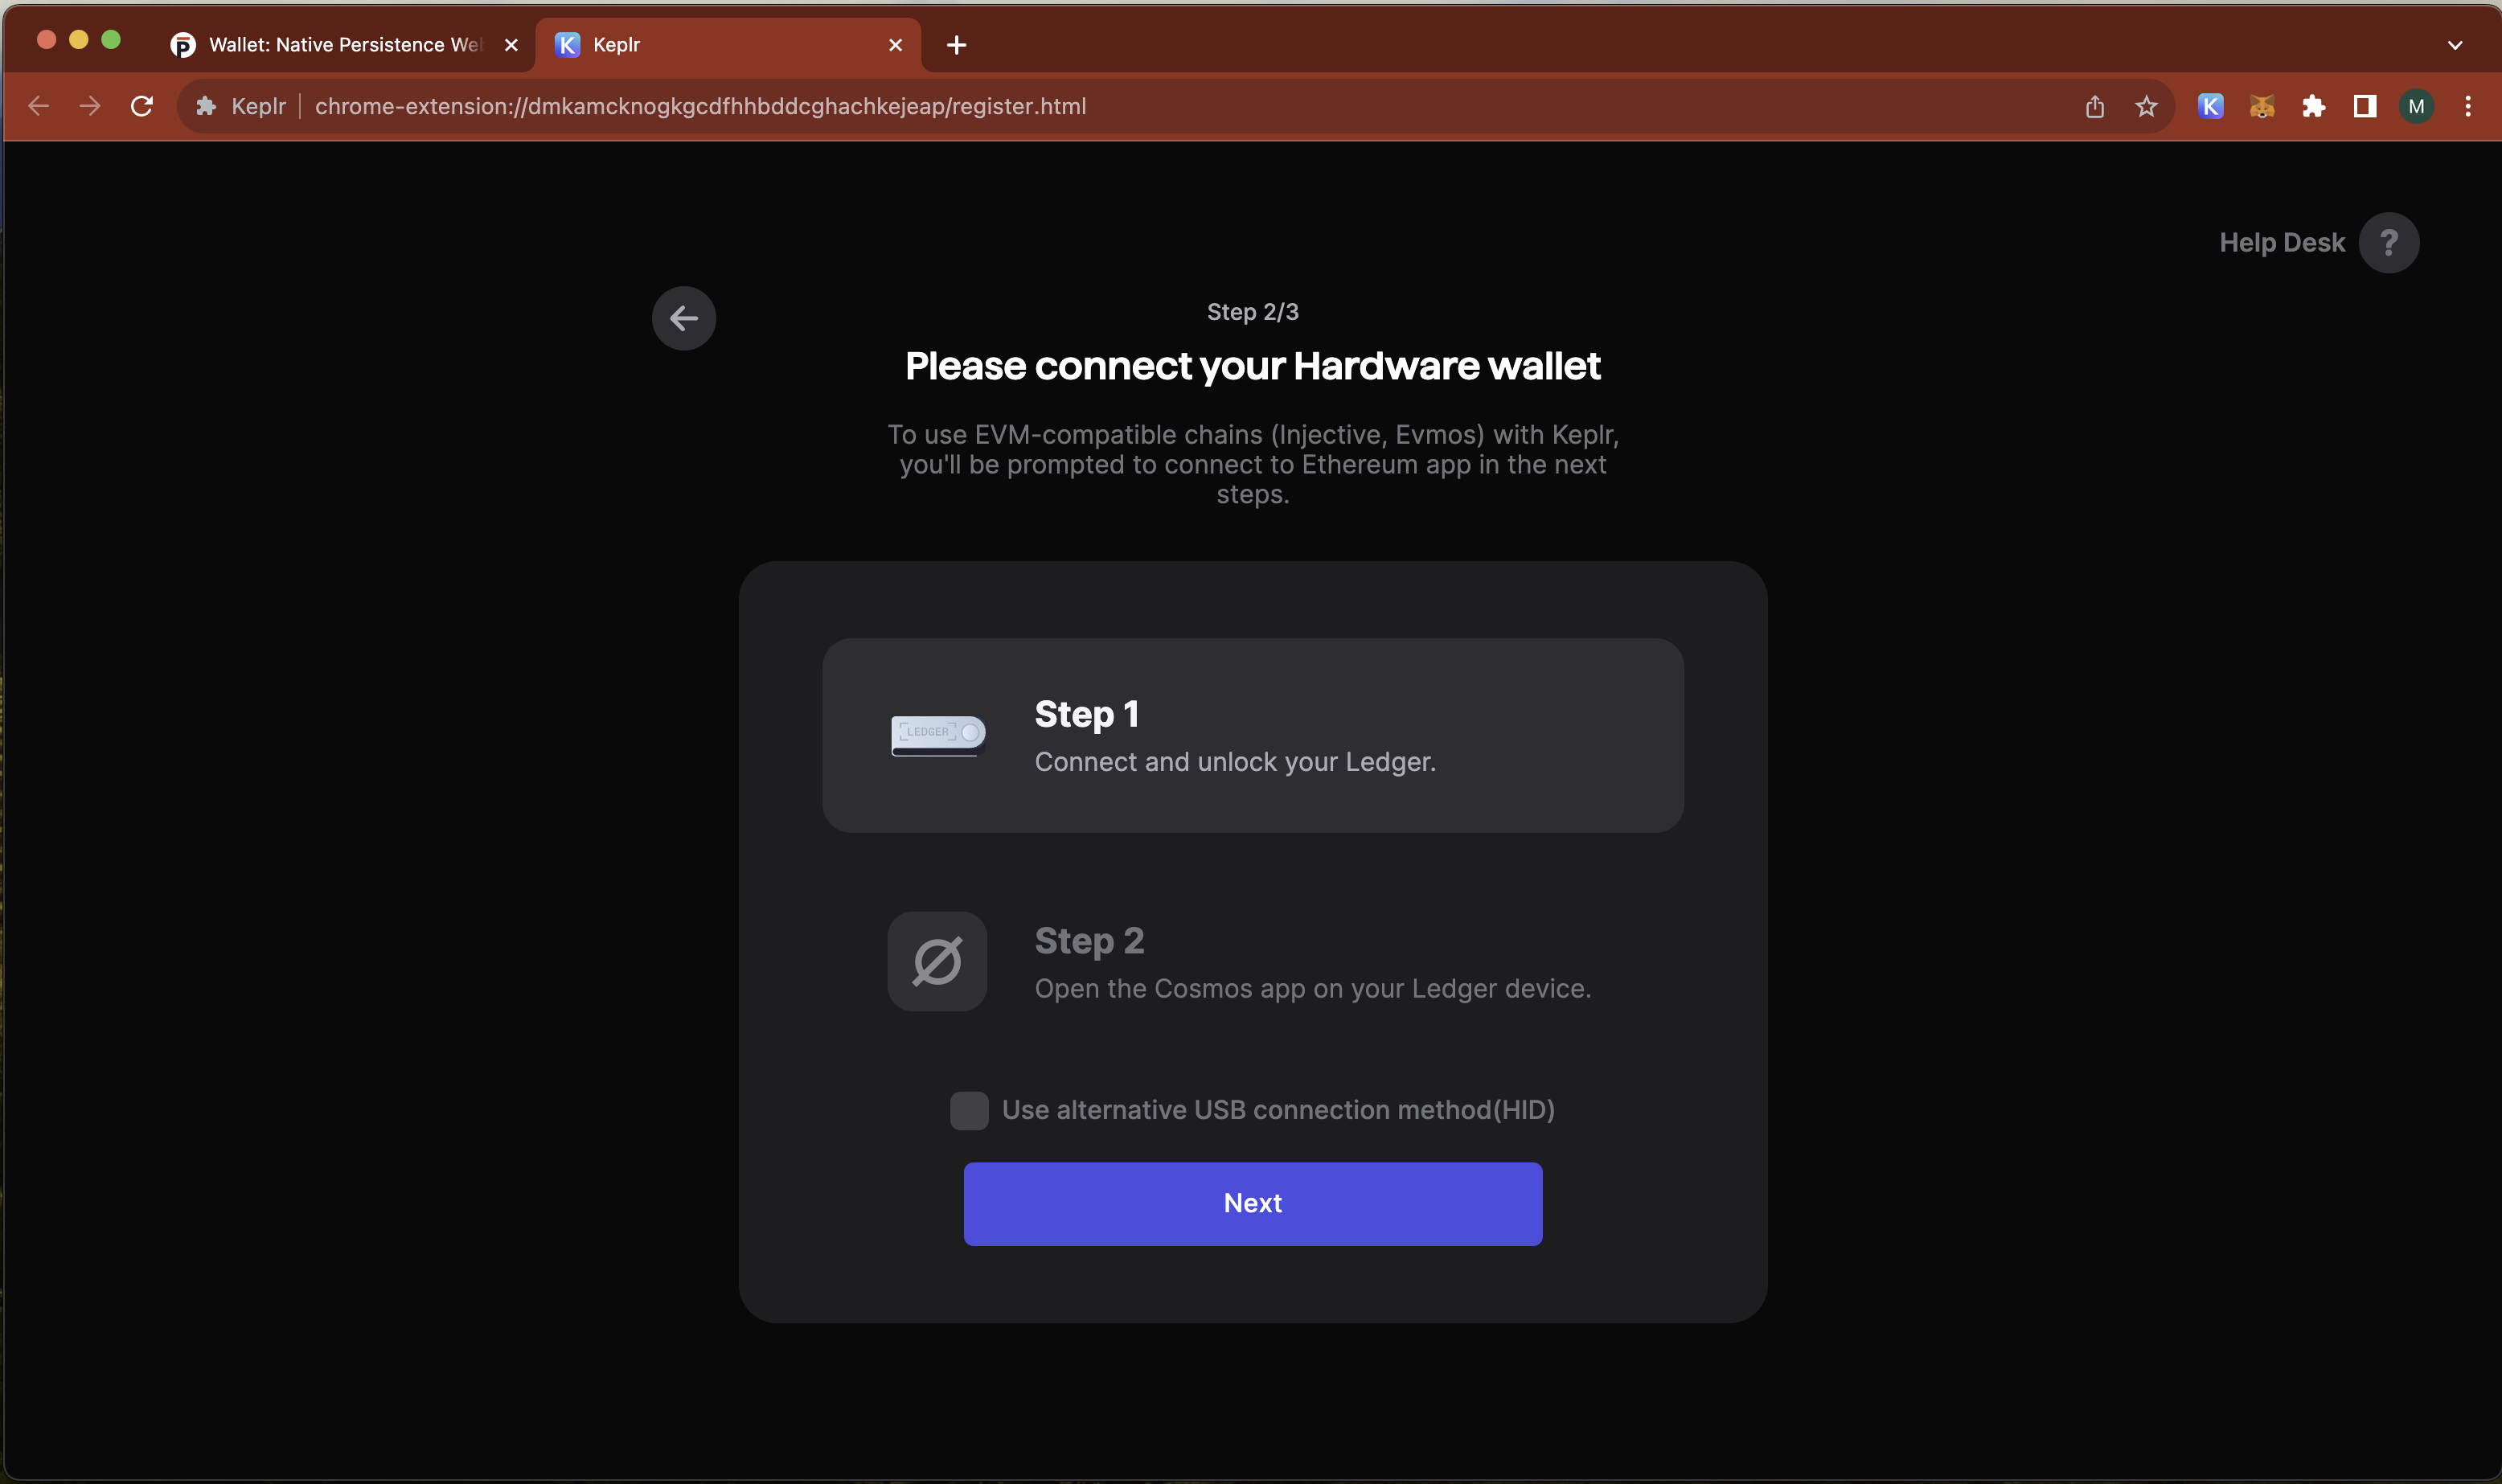Switch to Wallet: Native Persistence tab
This screenshot has height=1484, width=2502.
tap(343, 45)
